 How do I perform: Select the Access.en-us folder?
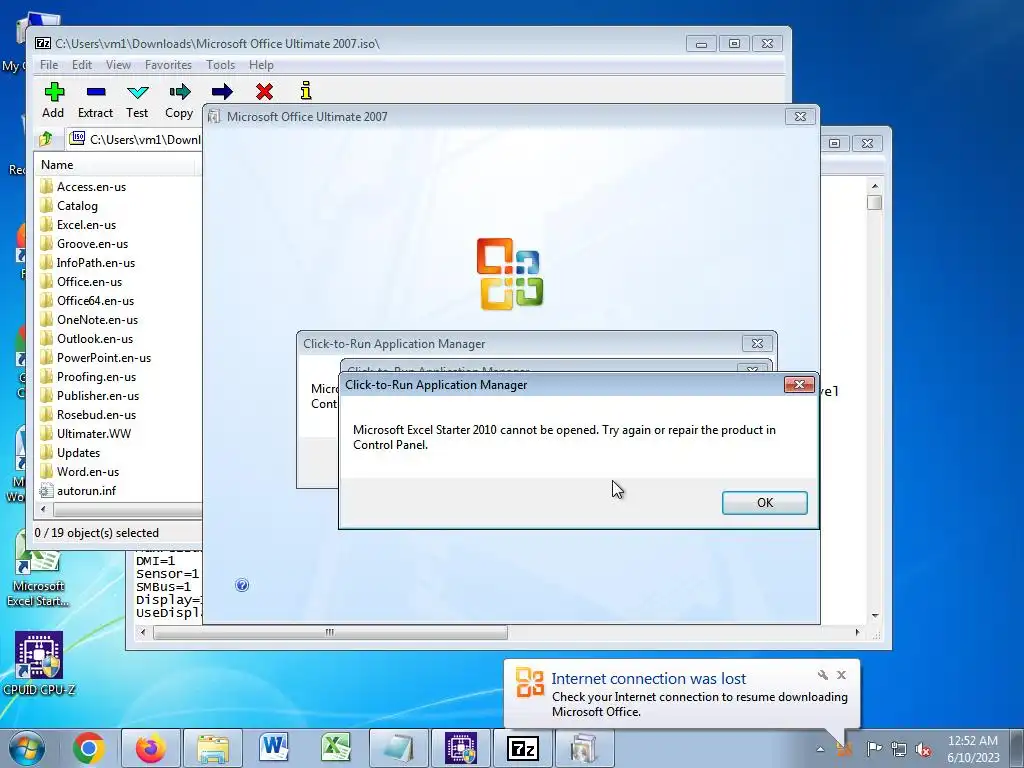[83, 187]
